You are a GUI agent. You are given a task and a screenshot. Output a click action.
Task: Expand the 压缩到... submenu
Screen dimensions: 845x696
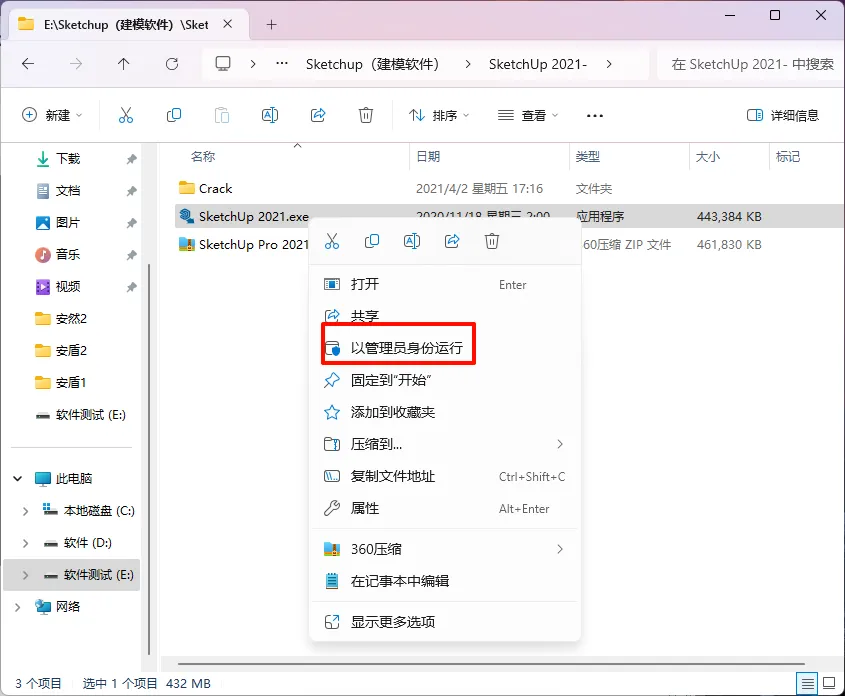coord(560,444)
